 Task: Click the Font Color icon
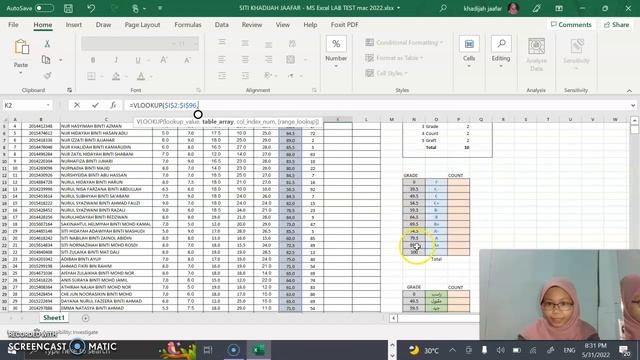coord(141,76)
